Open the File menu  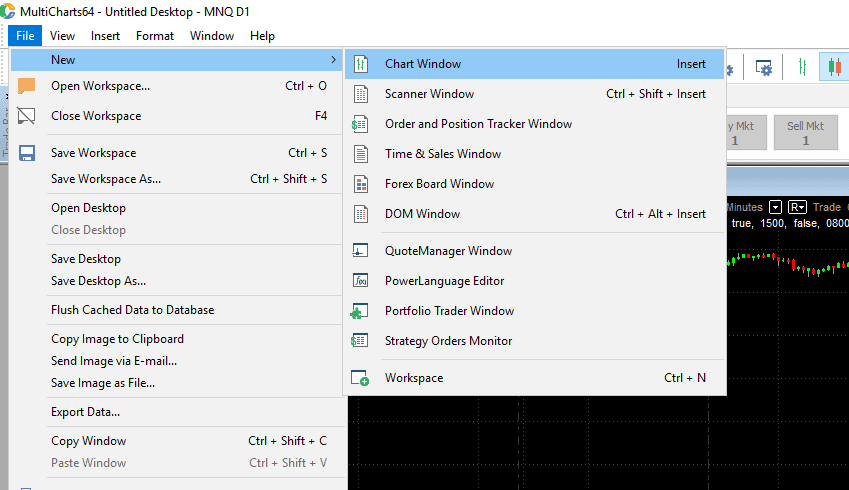click(25, 36)
